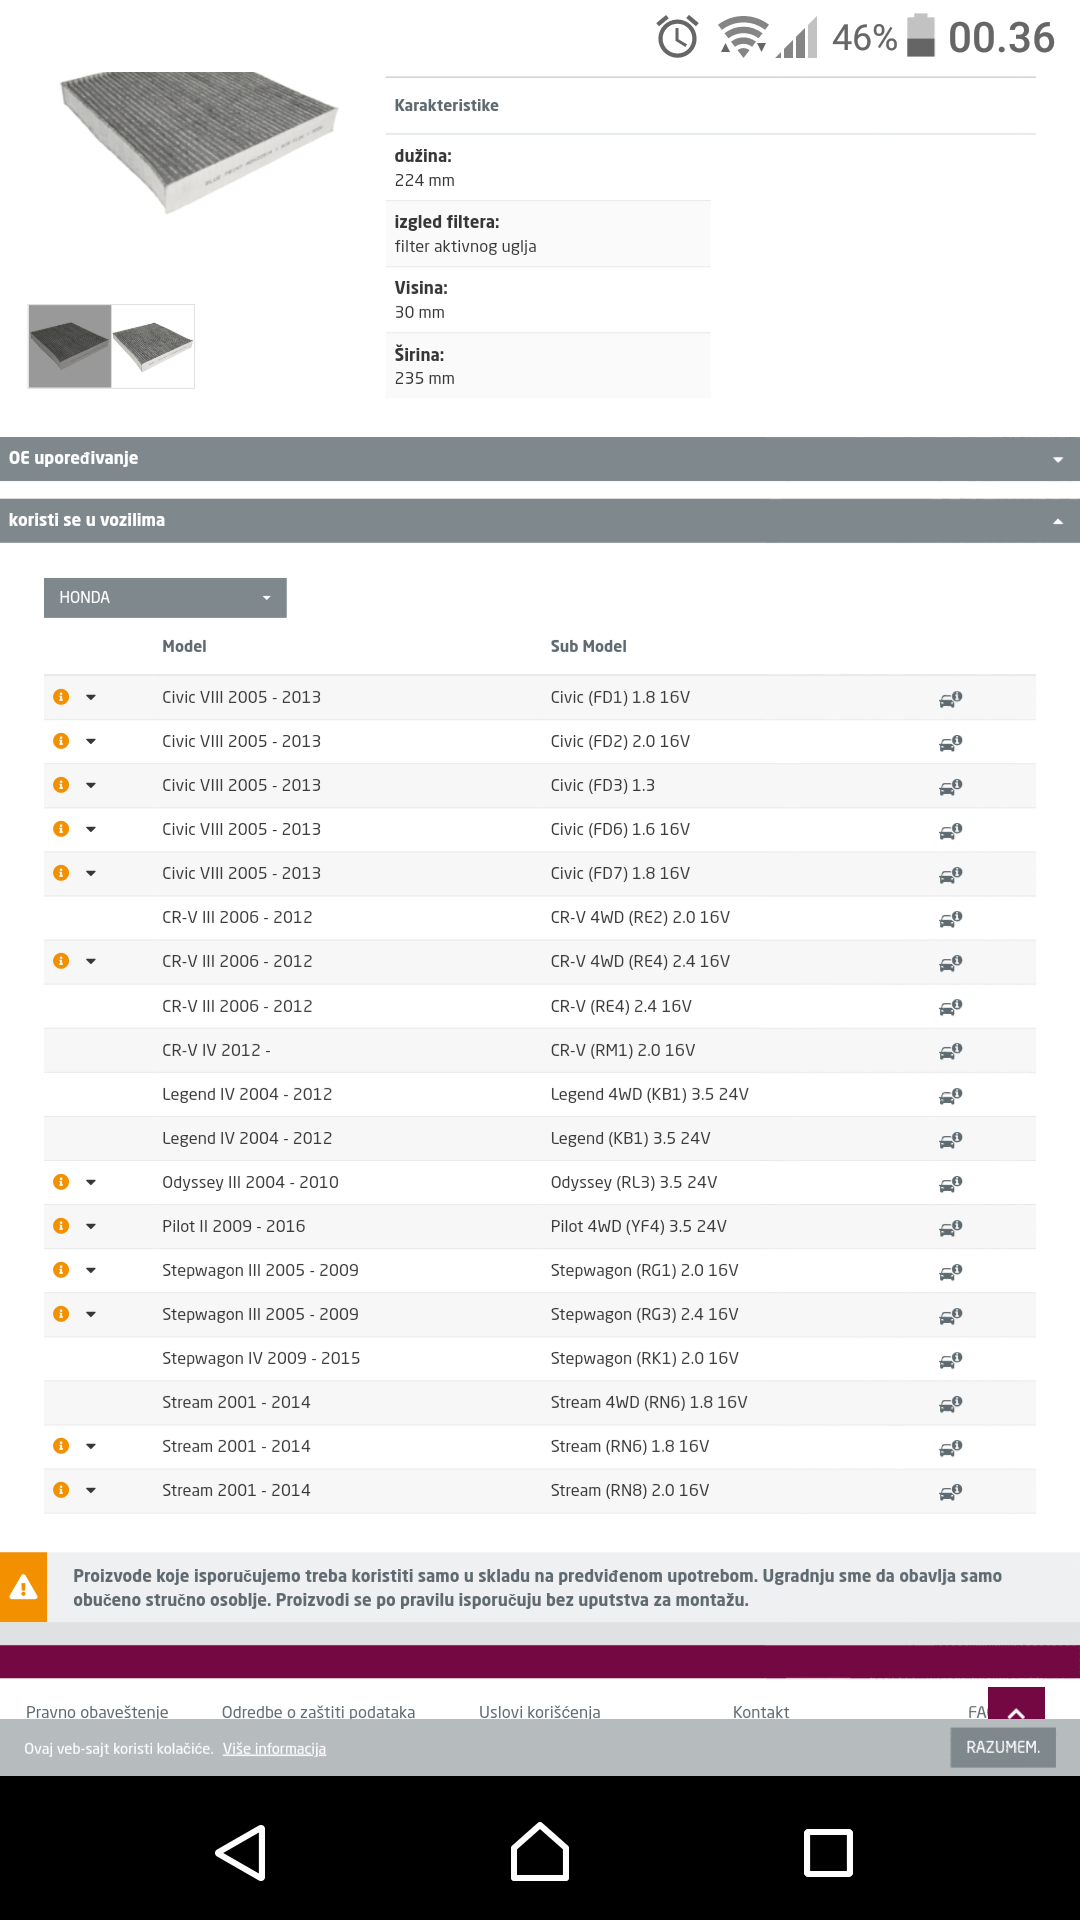Expand row arrow for Civic (FD6) 1.6 16V
Viewport: 1080px width, 1920px height.
click(91, 829)
